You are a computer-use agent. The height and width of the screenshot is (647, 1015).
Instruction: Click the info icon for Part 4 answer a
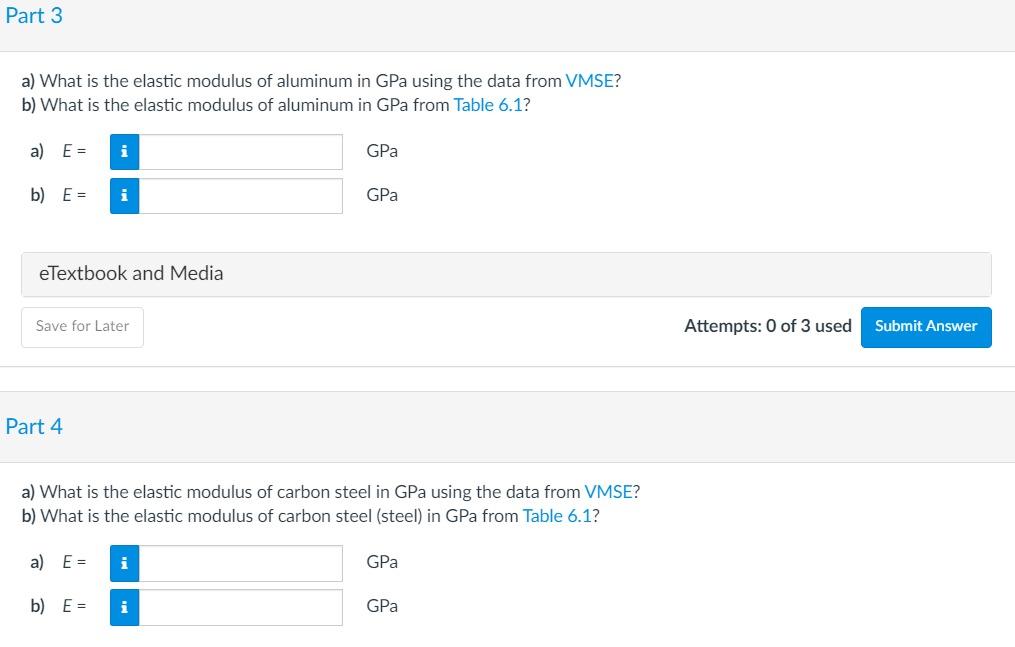pyautogui.click(x=124, y=563)
